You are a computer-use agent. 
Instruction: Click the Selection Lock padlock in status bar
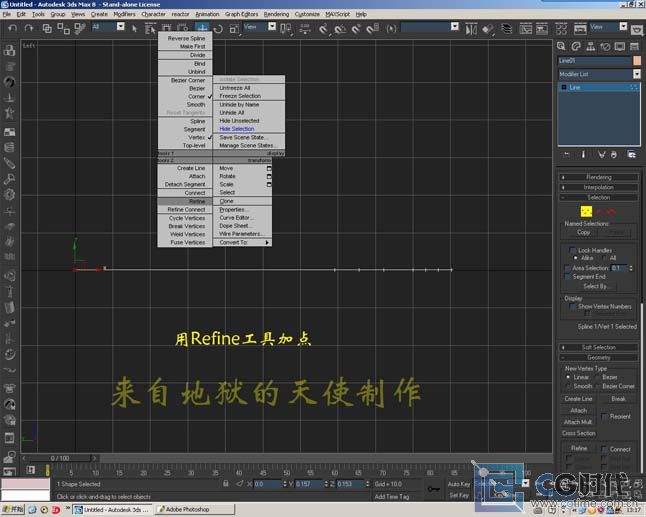click(x=225, y=484)
